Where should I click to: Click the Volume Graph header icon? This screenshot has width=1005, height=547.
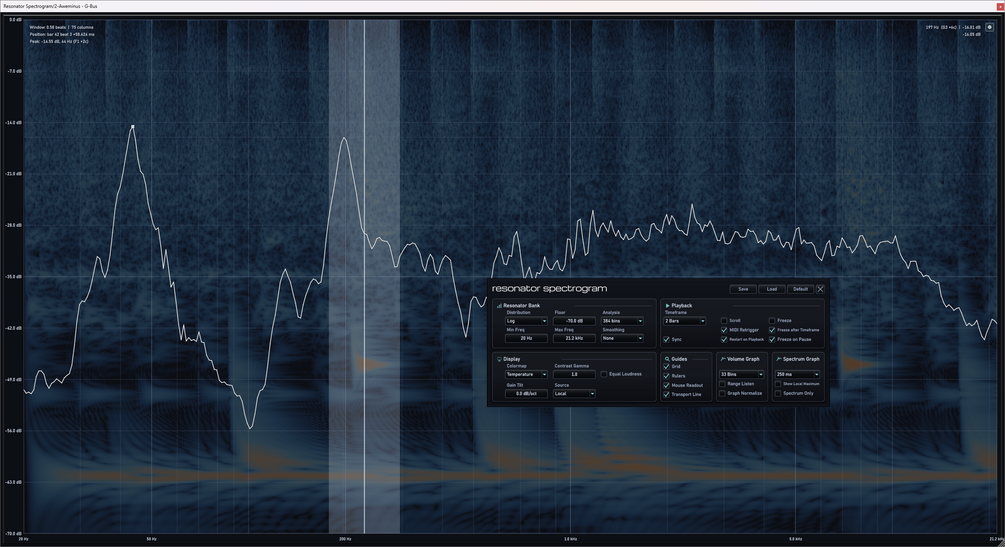click(x=723, y=359)
